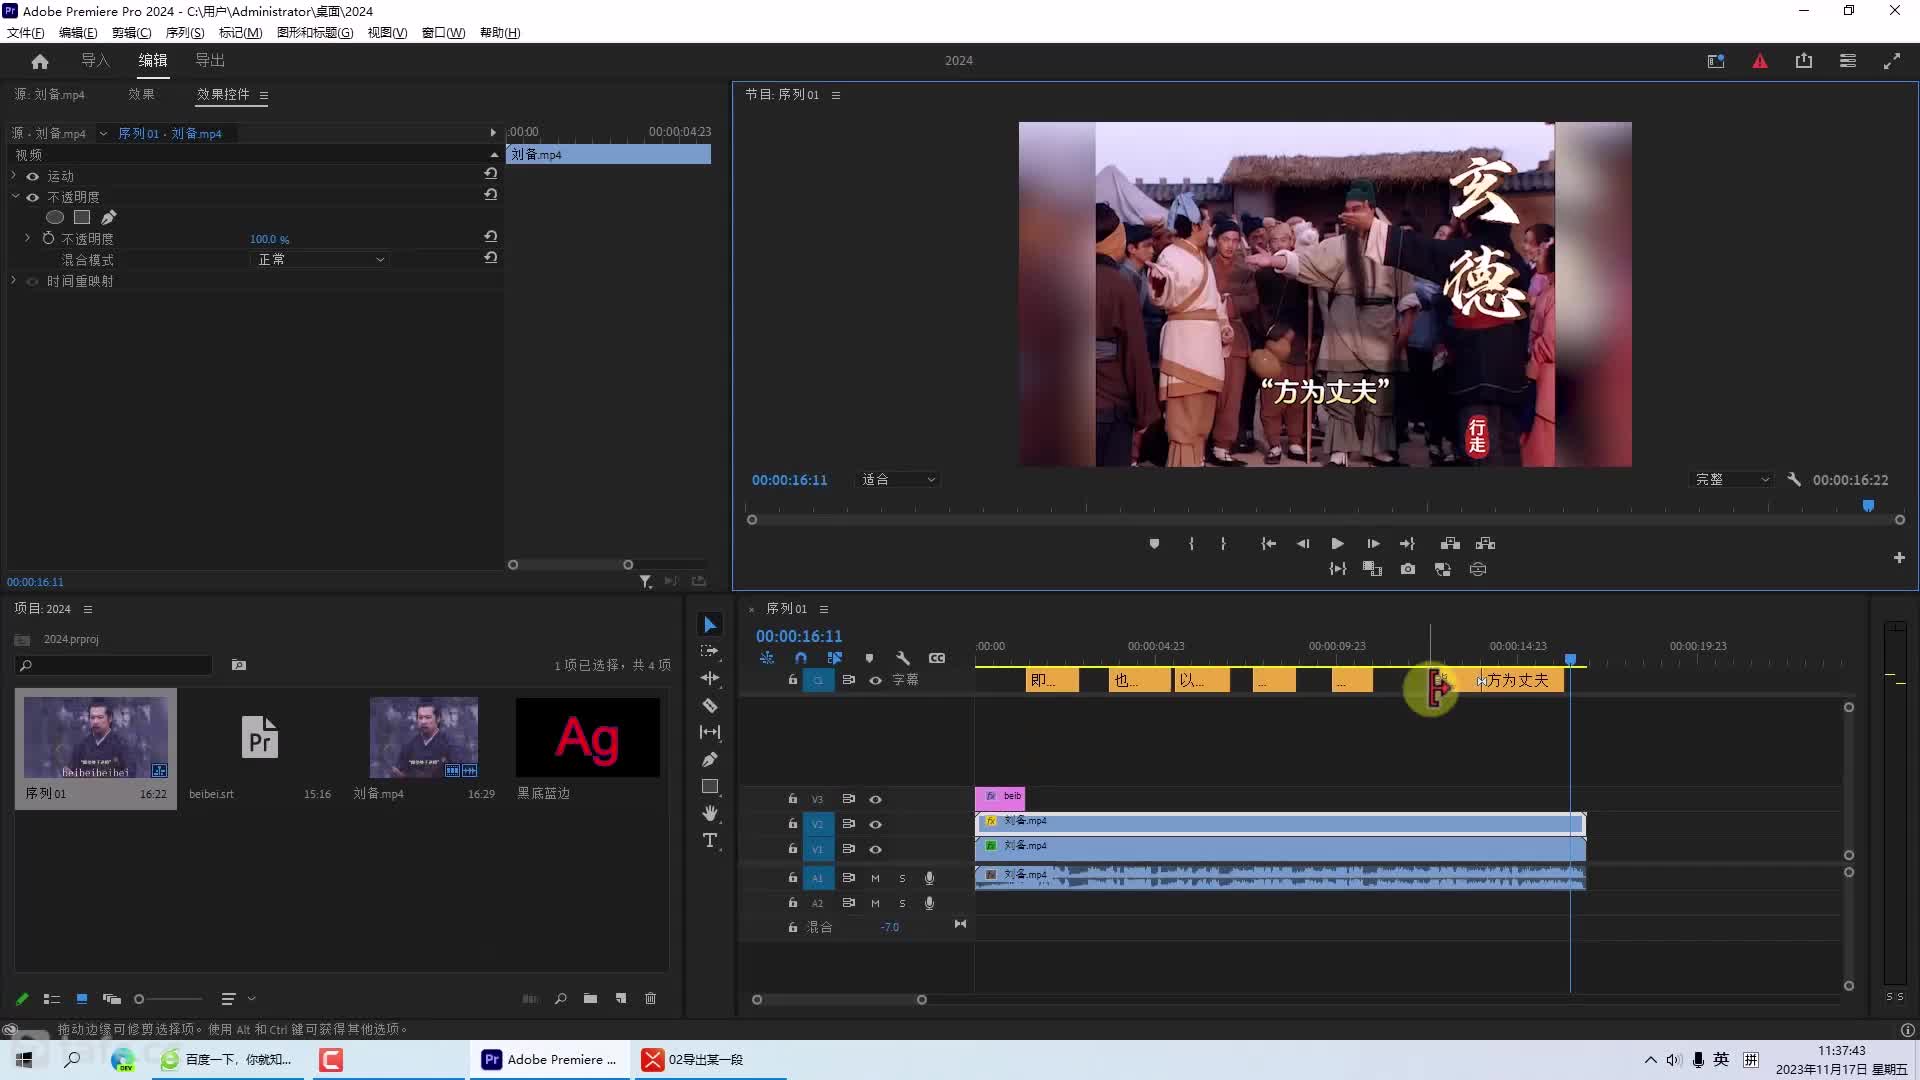Open 文件(F) menu
This screenshot has width=1920, height=1080.
26,33
